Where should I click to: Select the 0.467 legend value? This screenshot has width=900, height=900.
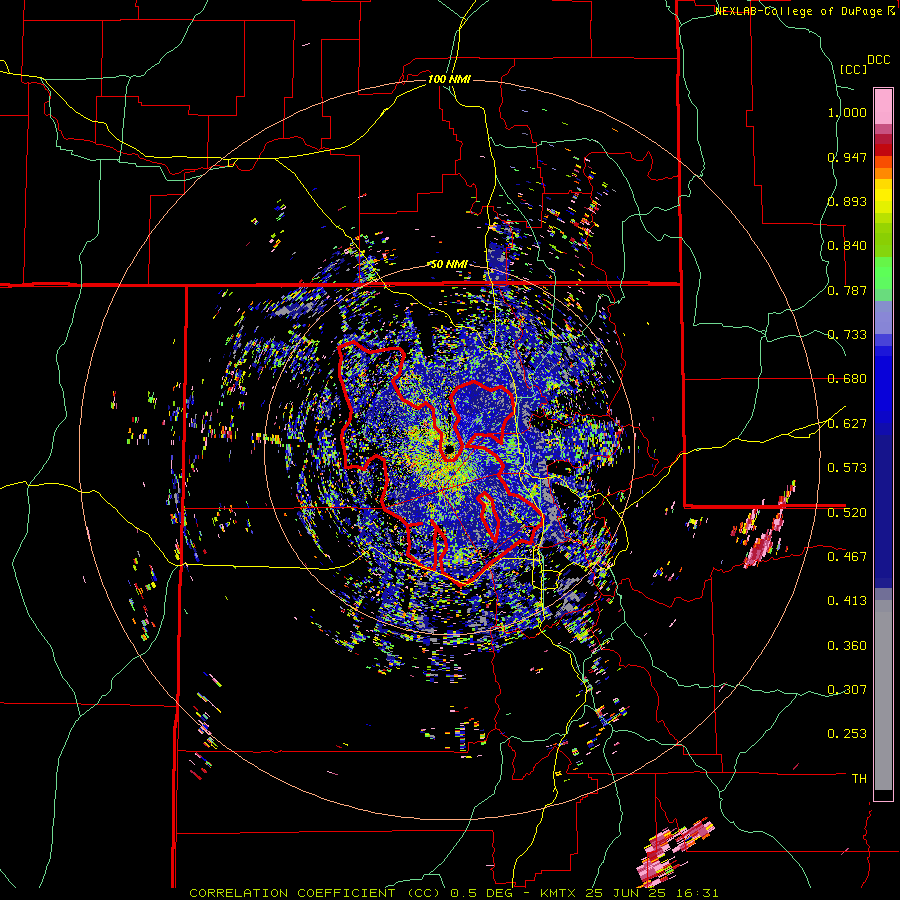coord(847,557)
